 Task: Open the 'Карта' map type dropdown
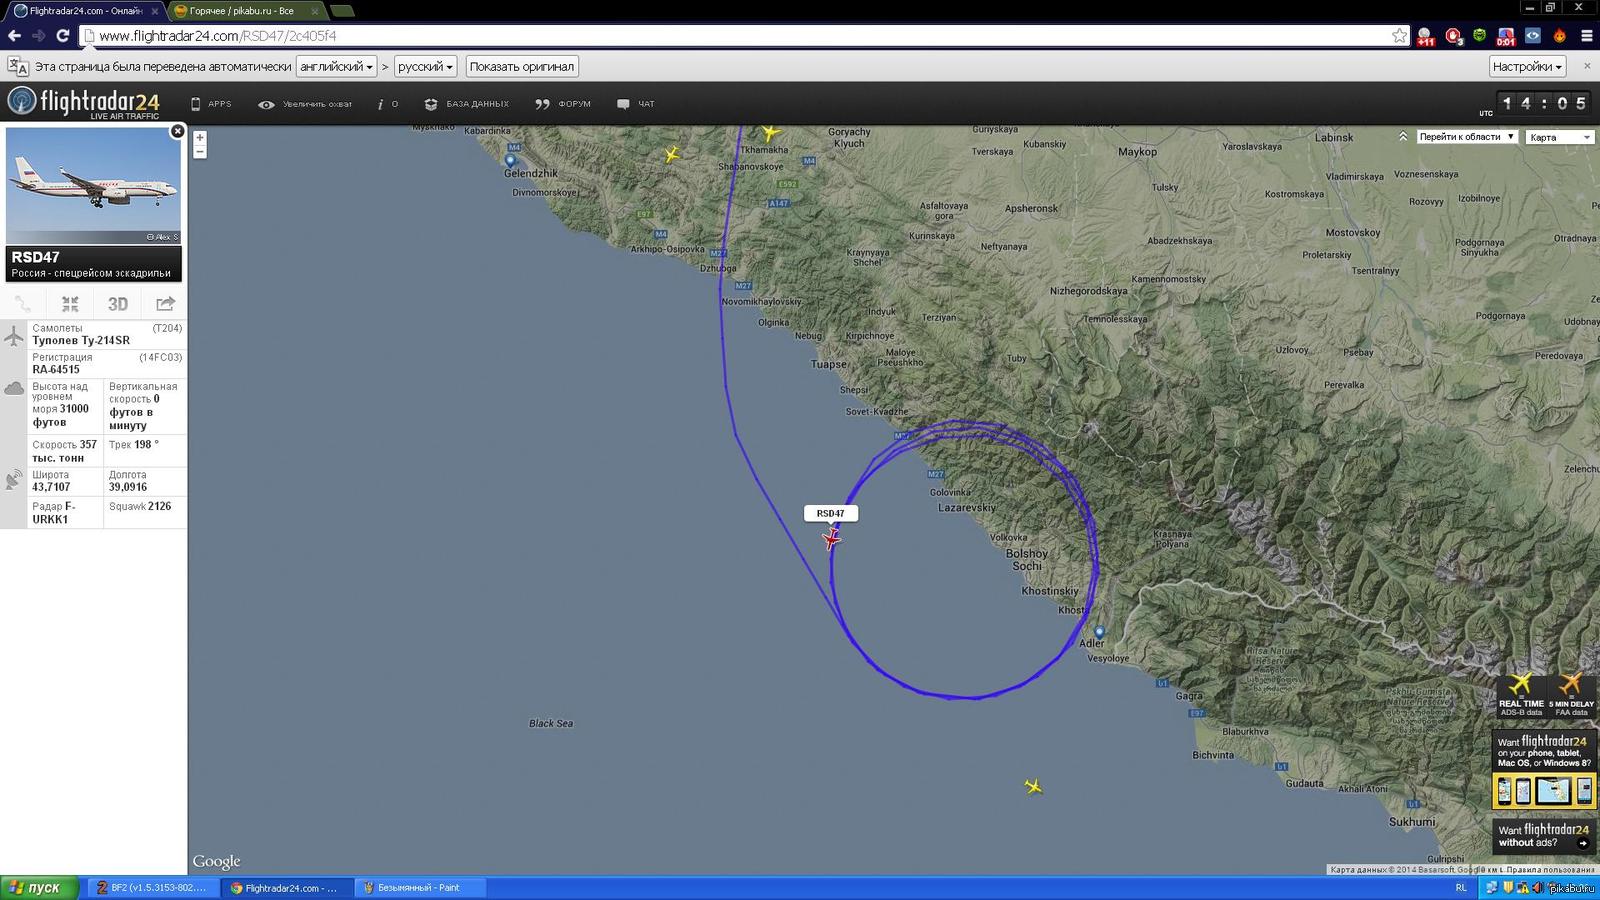point(1559,137)
